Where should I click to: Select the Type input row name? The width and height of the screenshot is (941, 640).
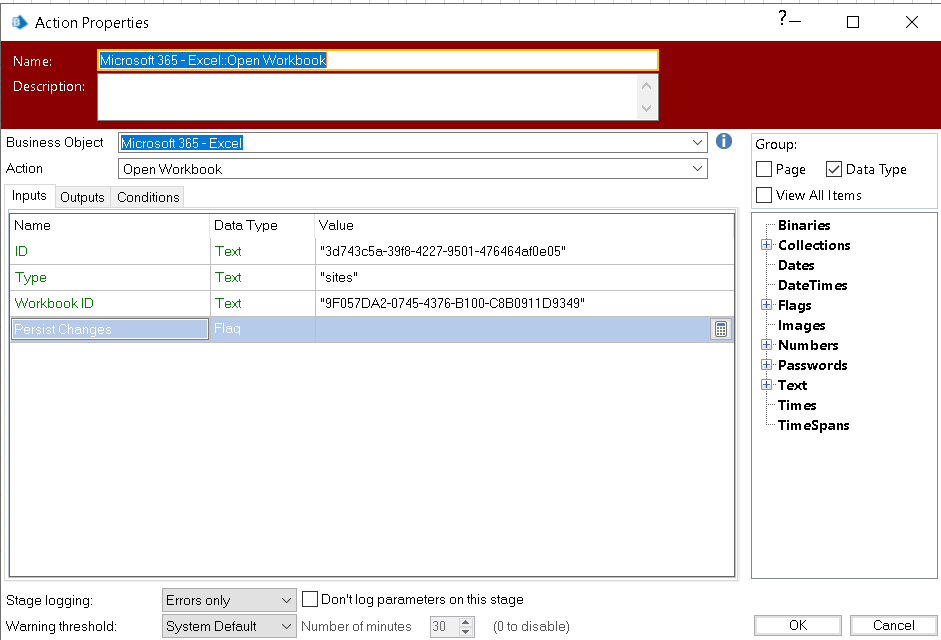pos(110,277)
